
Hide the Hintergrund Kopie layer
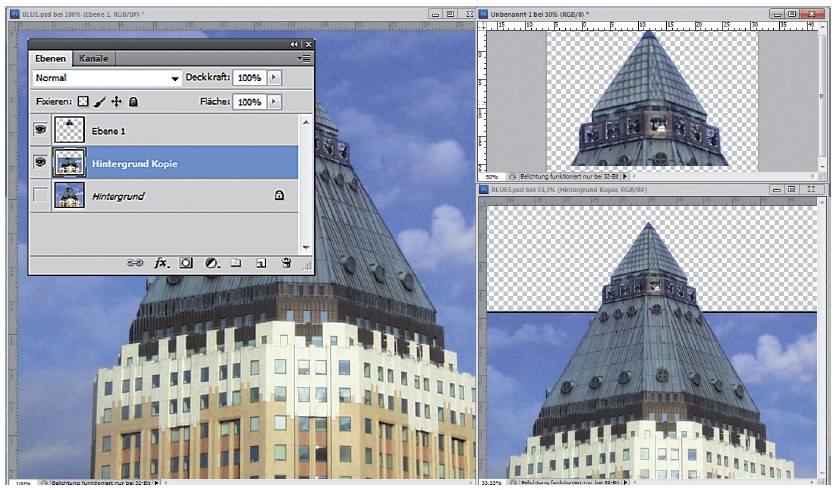40,162
